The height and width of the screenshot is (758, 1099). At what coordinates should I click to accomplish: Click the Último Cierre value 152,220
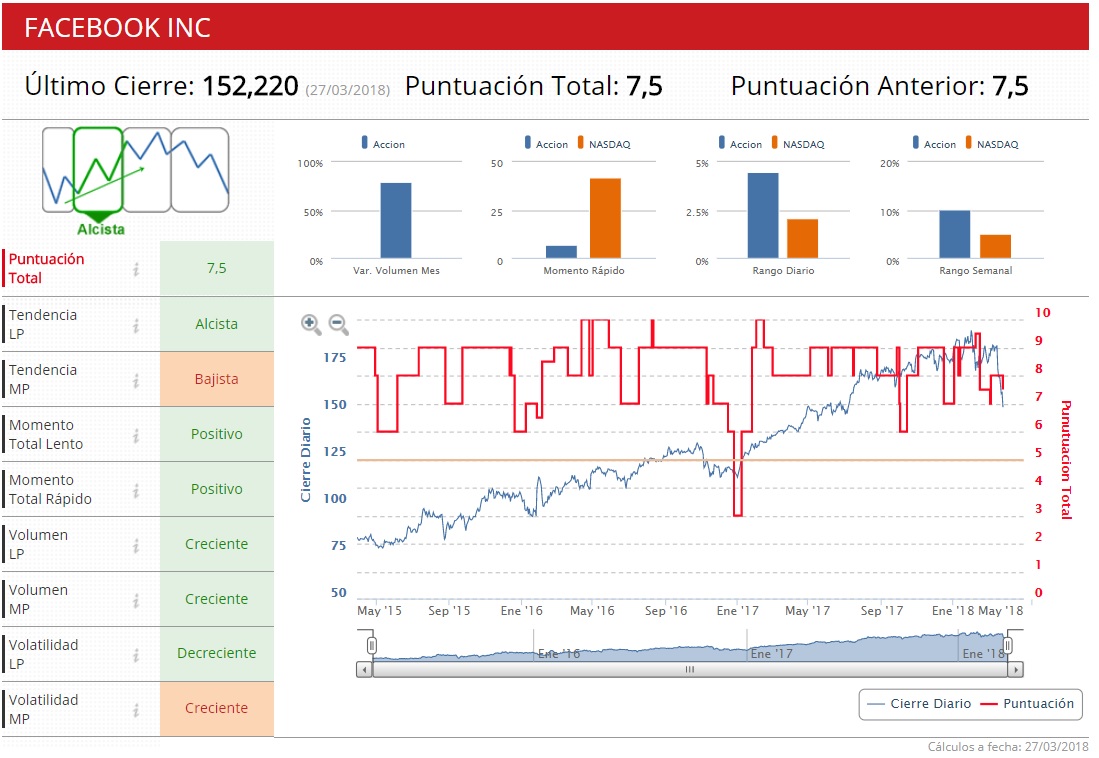[250, 86]
